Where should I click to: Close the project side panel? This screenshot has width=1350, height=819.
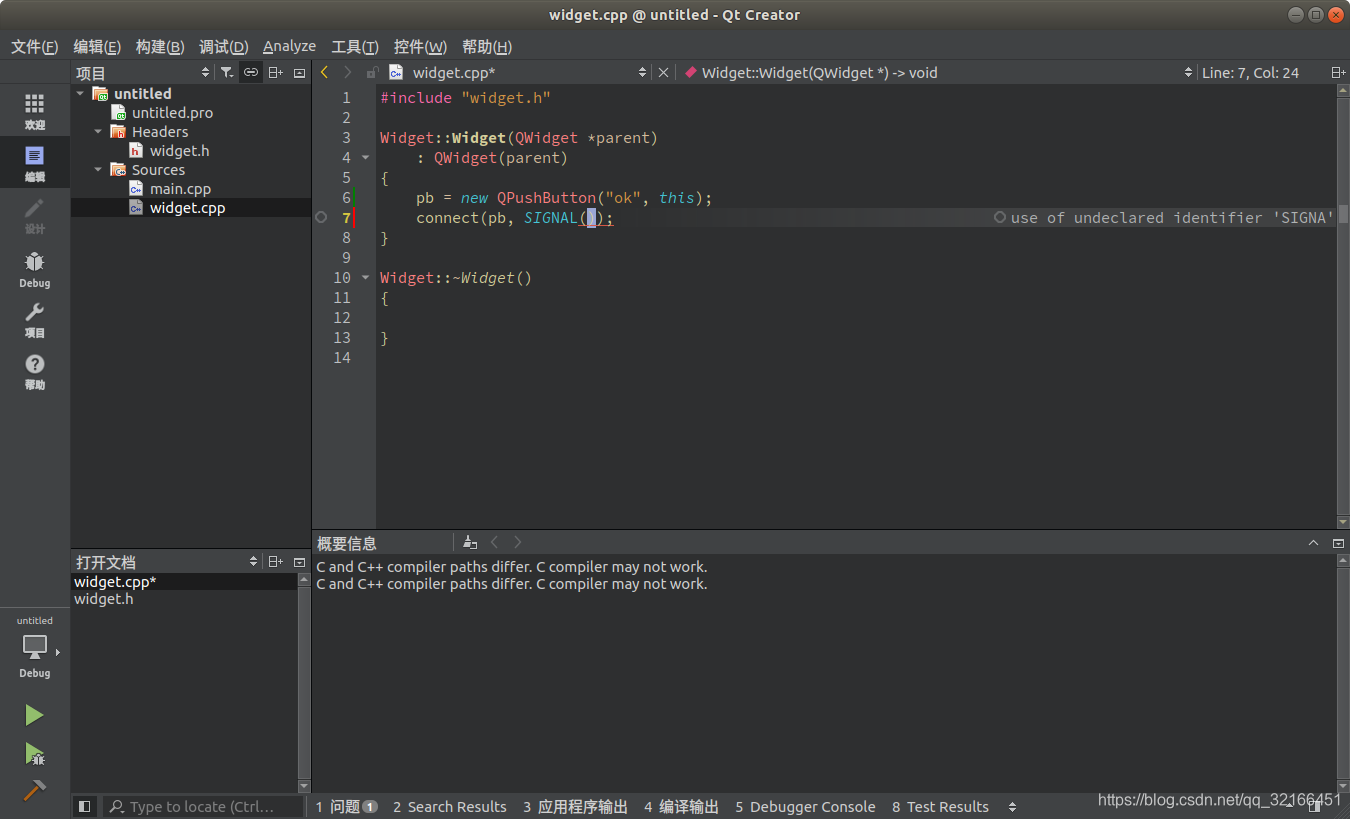pos(299,72)
